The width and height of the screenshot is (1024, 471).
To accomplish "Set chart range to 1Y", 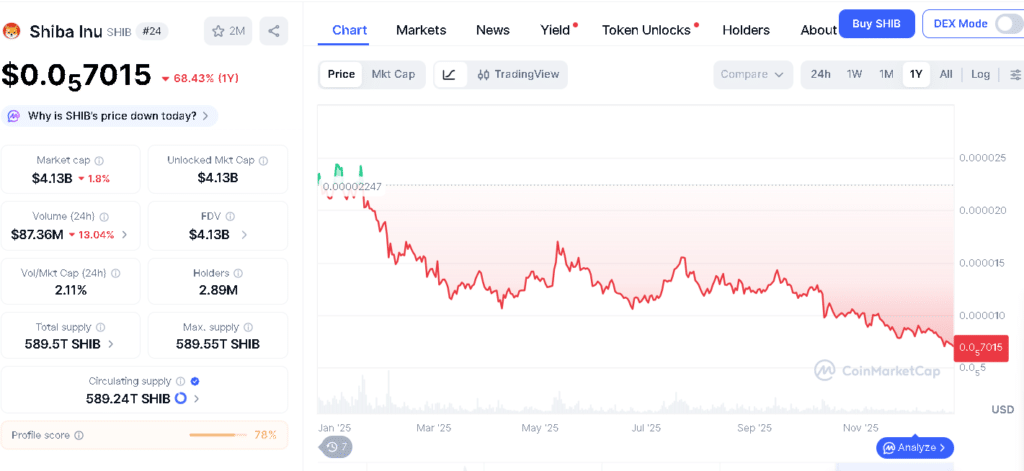I will pyautogui.click(x=916, y=74).
